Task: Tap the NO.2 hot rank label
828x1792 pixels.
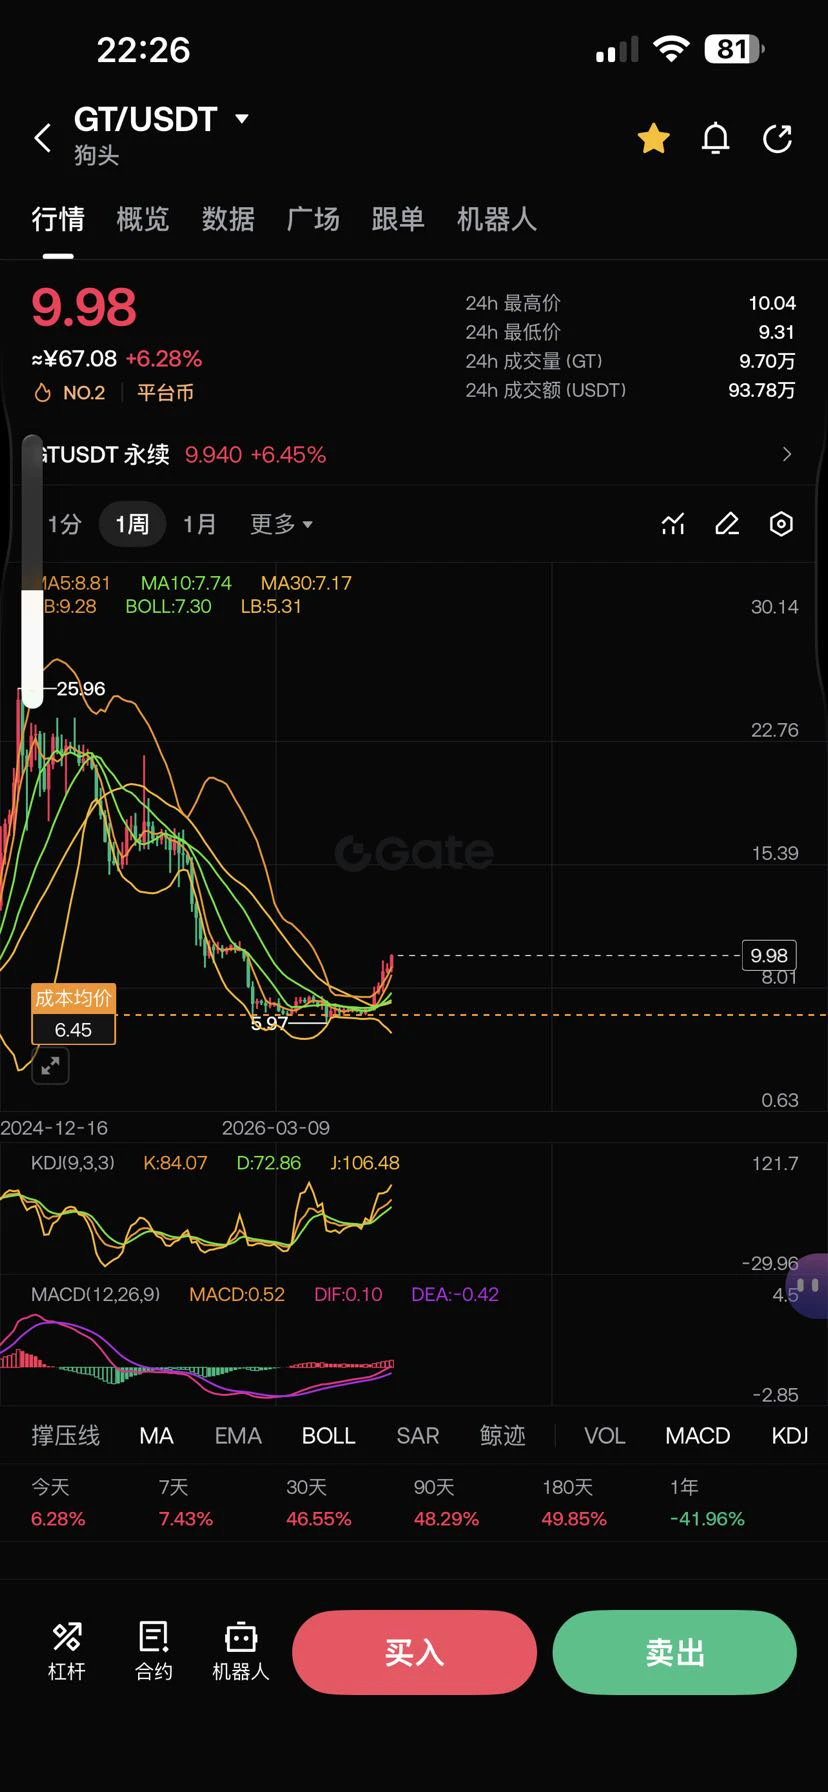Action: tap(69, 393)
